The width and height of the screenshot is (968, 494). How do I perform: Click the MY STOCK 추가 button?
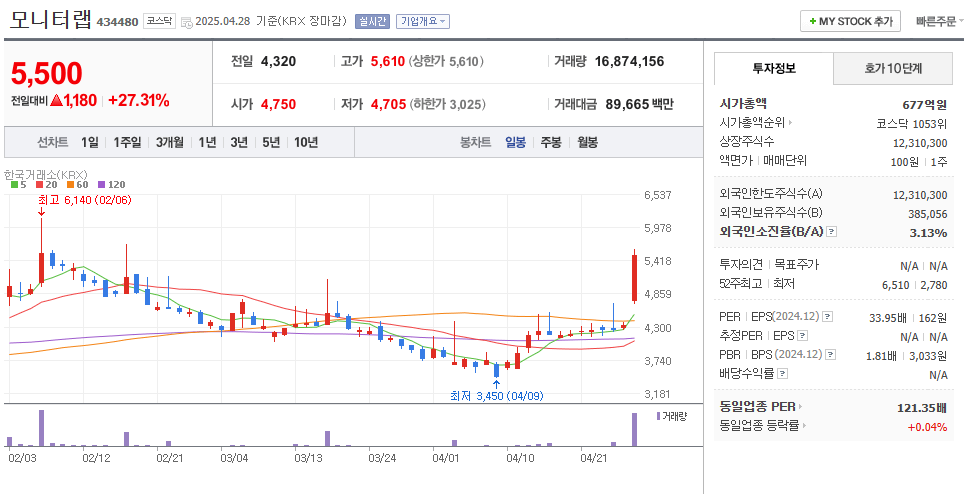[x=851, y=21]
